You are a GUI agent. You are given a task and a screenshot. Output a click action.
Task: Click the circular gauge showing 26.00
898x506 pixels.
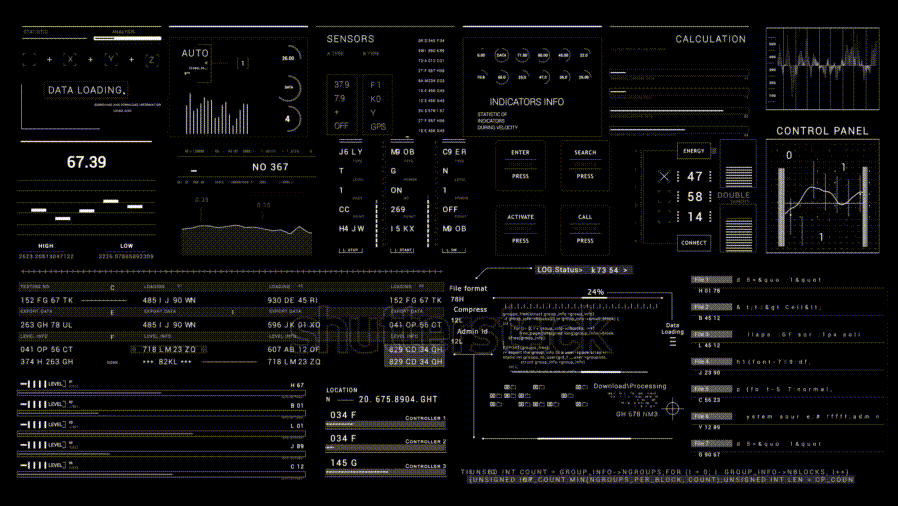(289, 58)
